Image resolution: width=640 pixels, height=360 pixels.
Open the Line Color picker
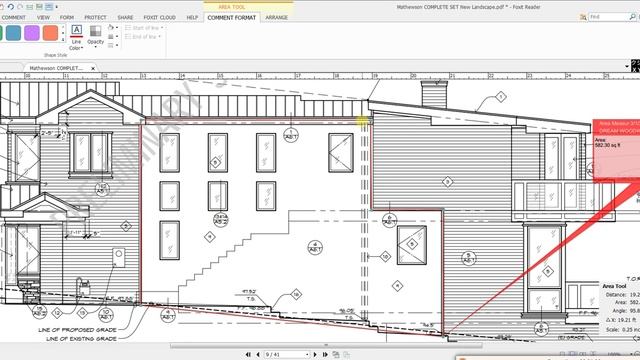point(76,38)
